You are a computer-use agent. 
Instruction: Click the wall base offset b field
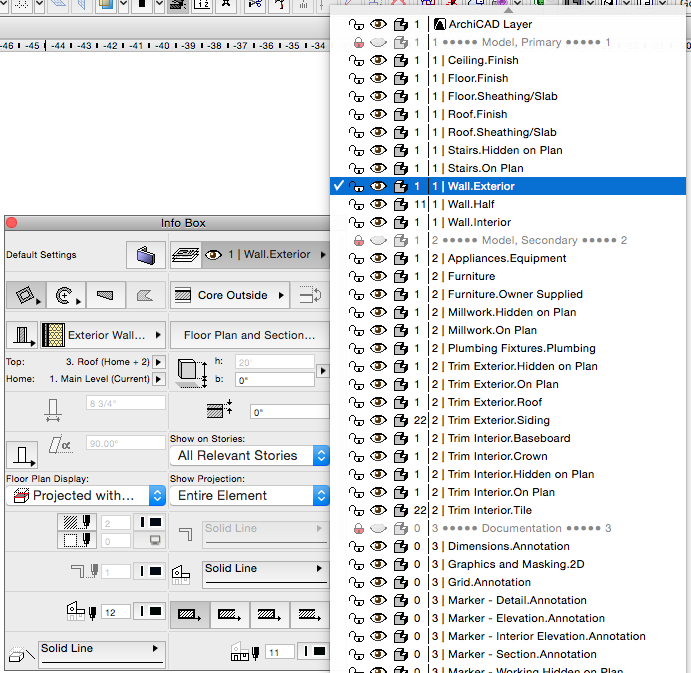click(273, 380)
